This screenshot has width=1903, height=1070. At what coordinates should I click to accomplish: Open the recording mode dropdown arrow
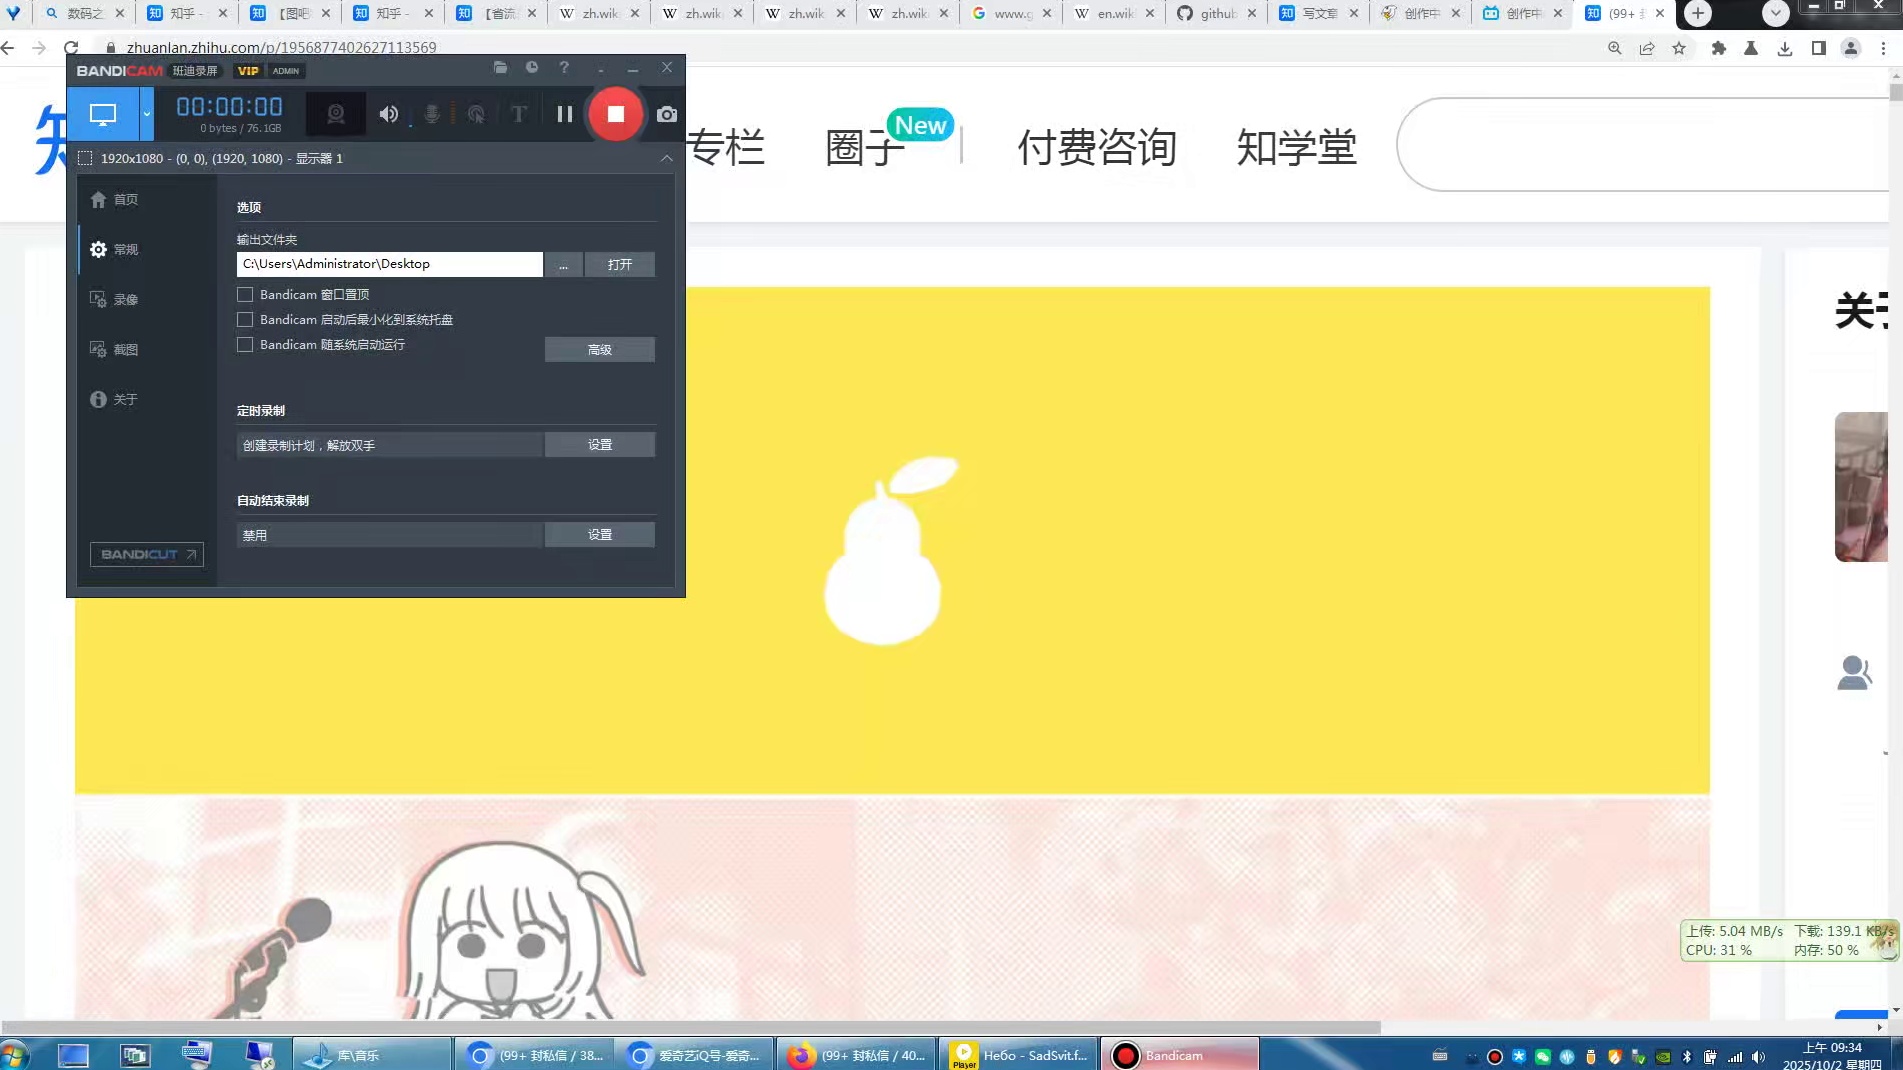(x=146, y=113)
